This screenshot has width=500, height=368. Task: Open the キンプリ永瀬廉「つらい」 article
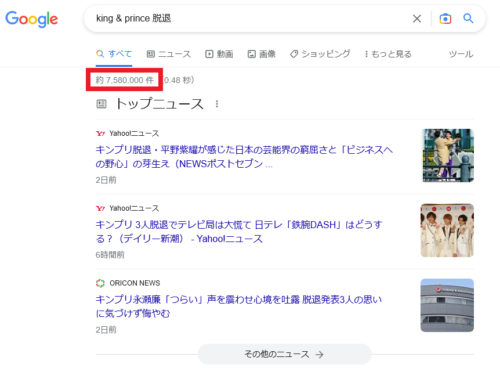coord(239,306)
